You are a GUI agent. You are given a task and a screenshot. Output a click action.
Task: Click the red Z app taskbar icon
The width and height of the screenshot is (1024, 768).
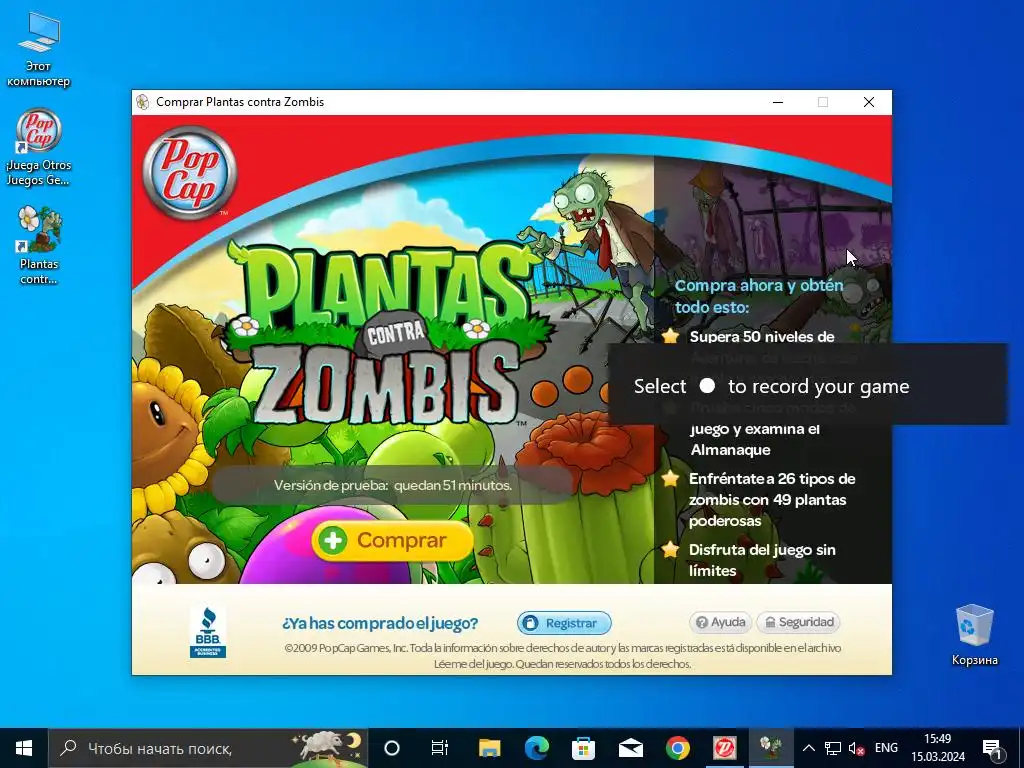725,748
